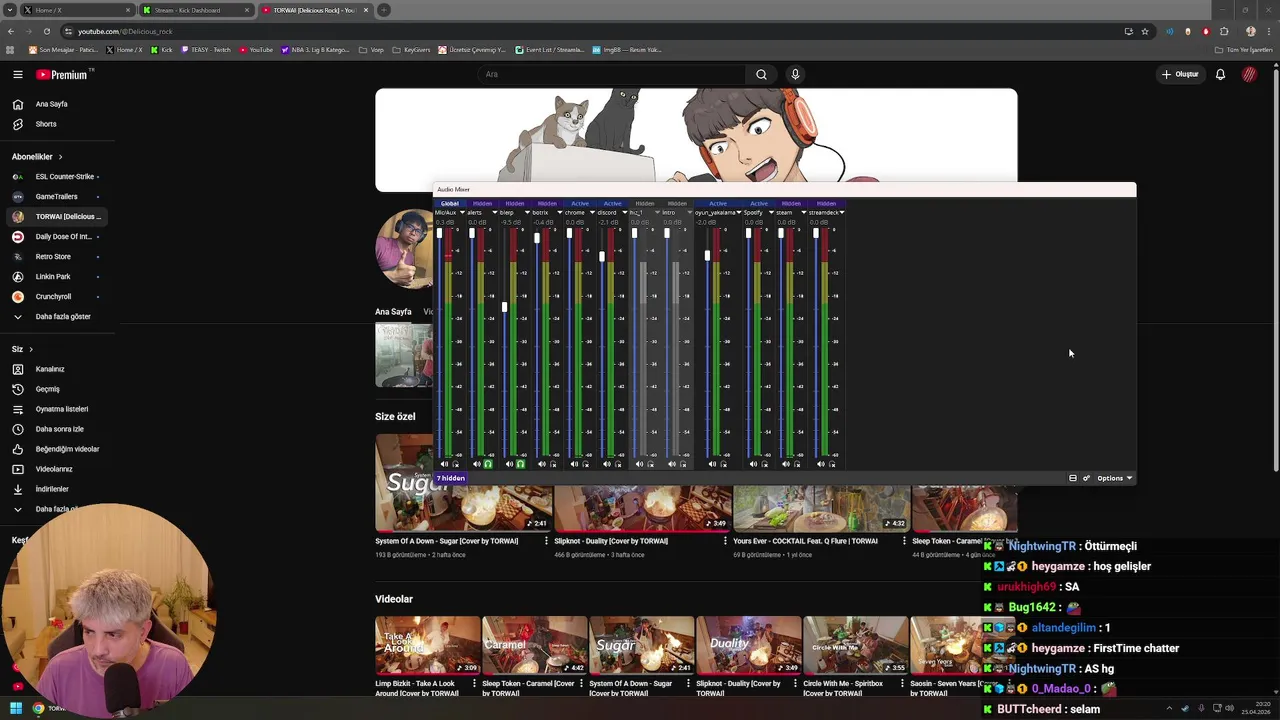Start voice search with microphone icon

click(795, 74)
